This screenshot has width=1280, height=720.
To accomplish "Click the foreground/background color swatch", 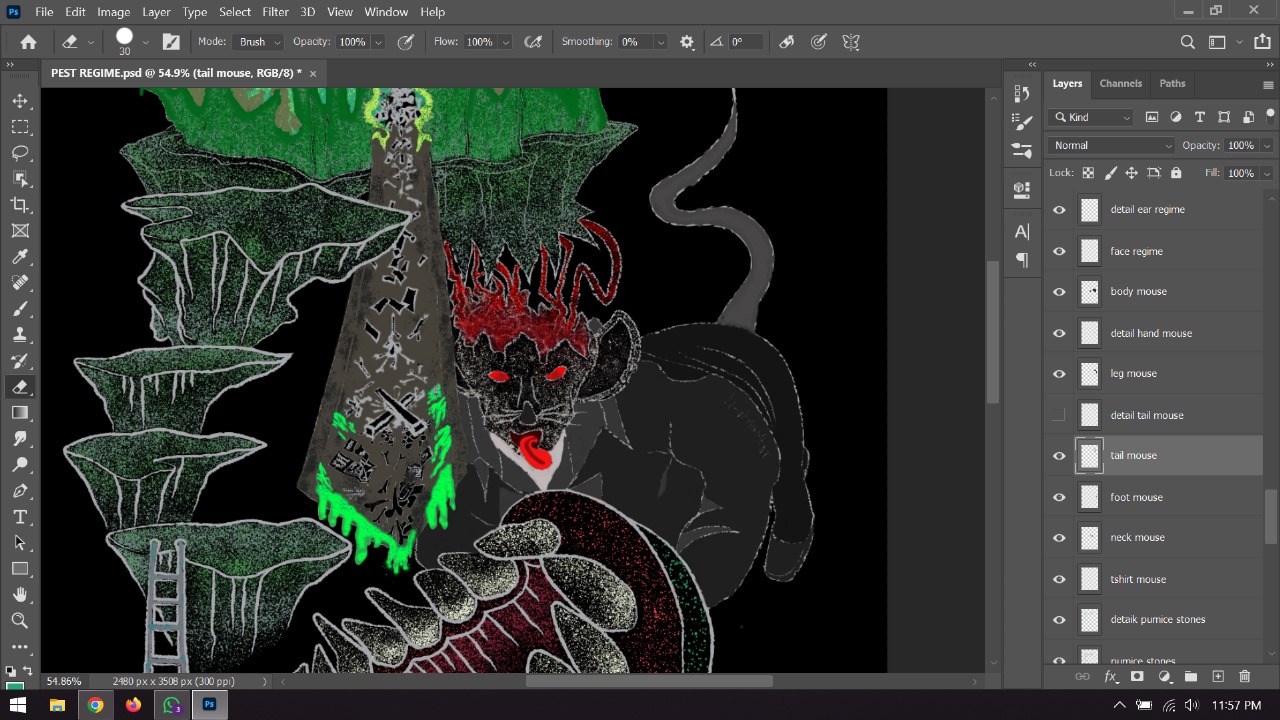I will pyautogui.click(x=14, y=686).
